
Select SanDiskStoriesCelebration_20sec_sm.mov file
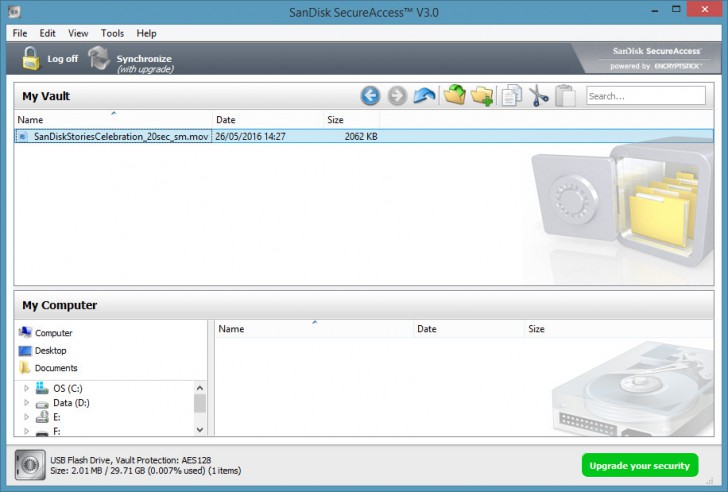point(121,136)
